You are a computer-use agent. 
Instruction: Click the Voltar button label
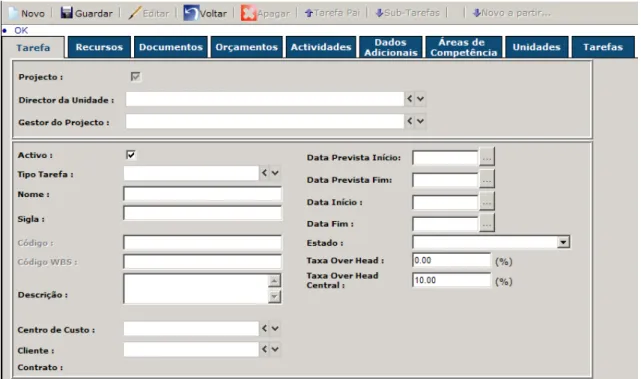pos(213,13)
